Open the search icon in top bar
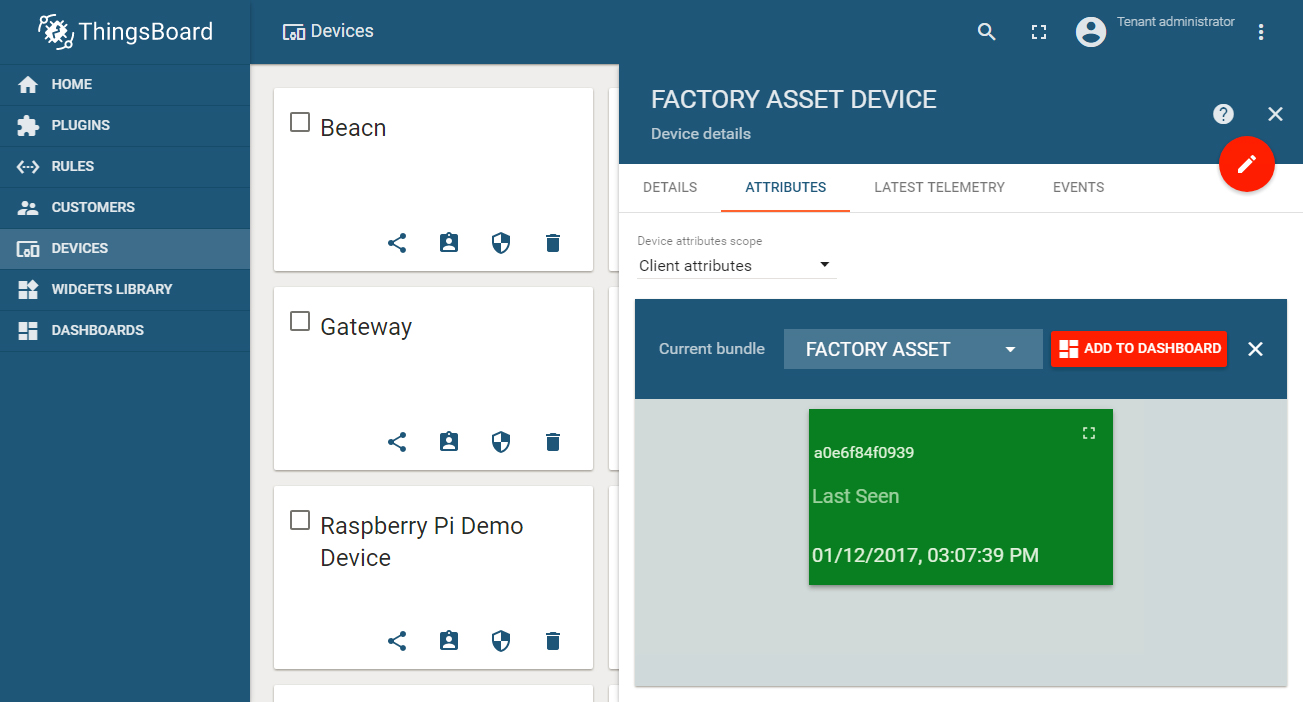Image resolution: width=1303 pixels, height=702 pixels. (987, 32)
